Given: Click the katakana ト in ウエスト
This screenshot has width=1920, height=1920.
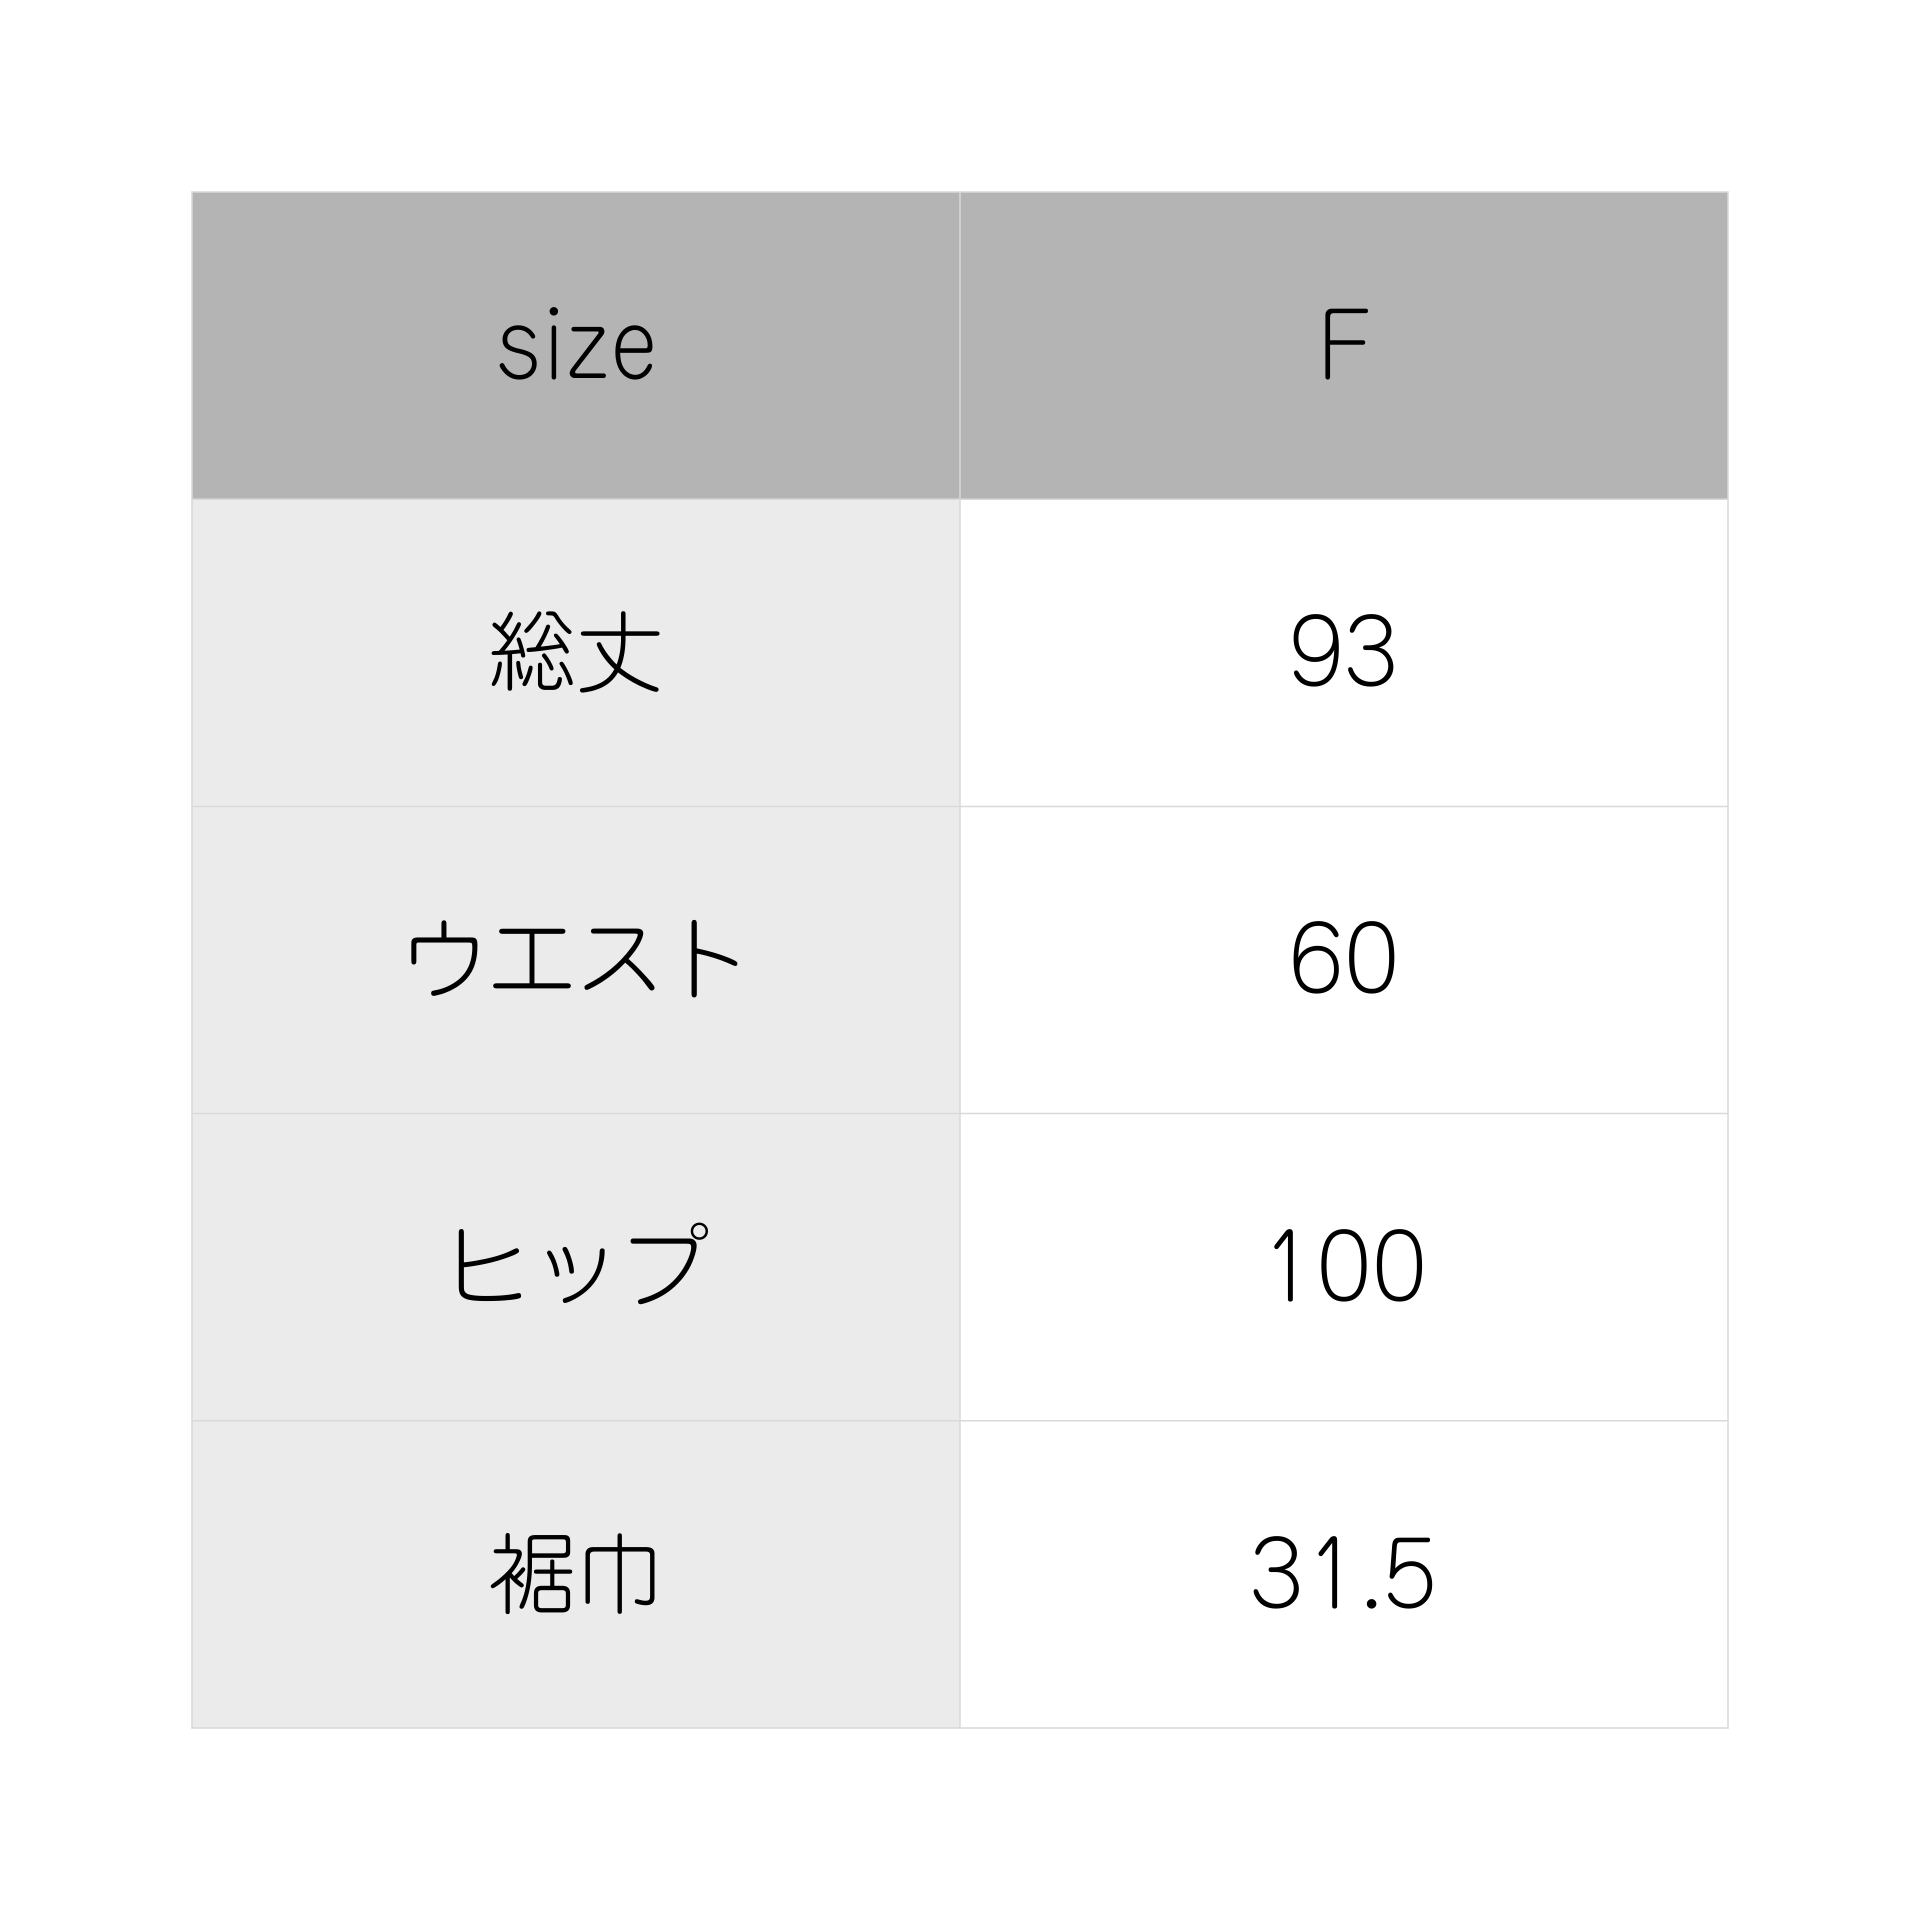Looking at the screenshot, I should [709, 959].
